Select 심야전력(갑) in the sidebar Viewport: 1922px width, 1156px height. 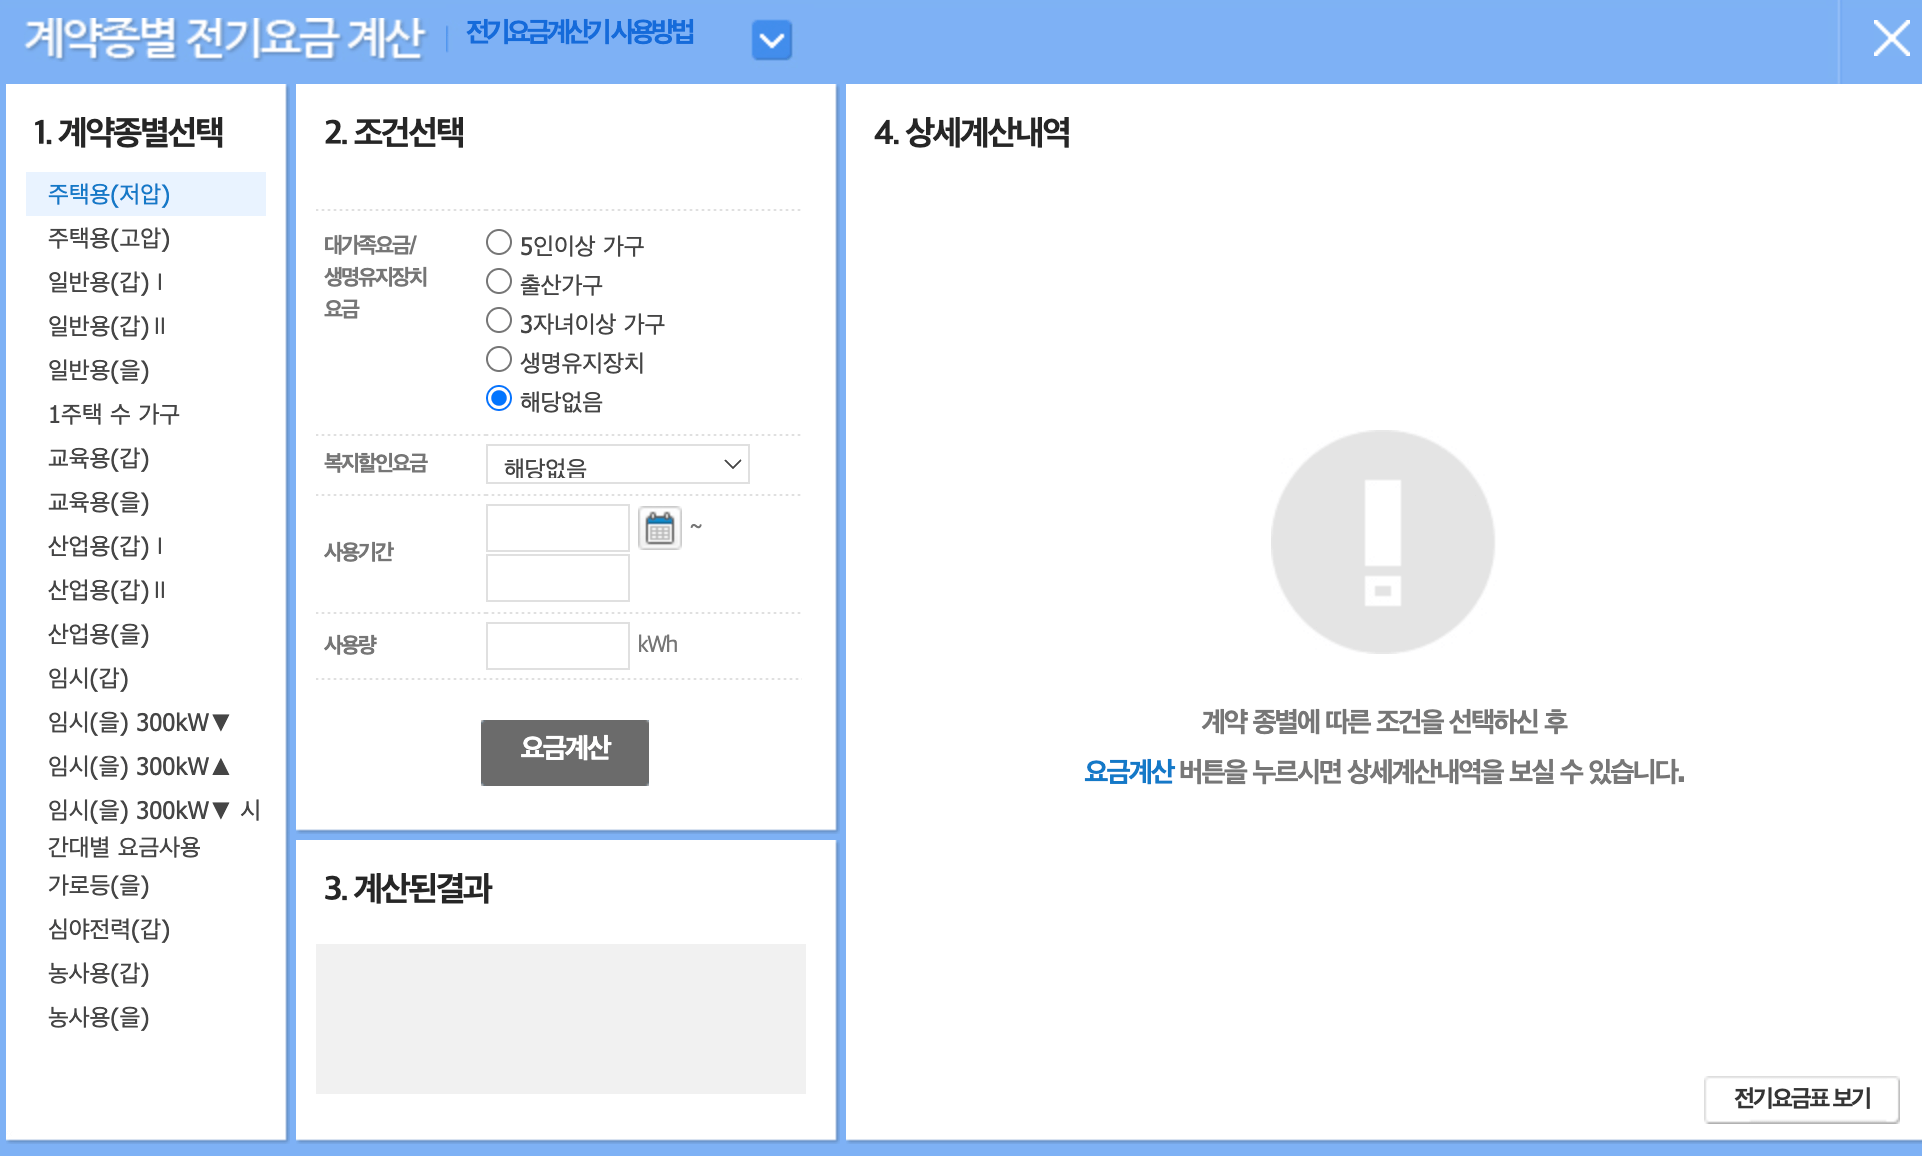click(x=110, y=930)
